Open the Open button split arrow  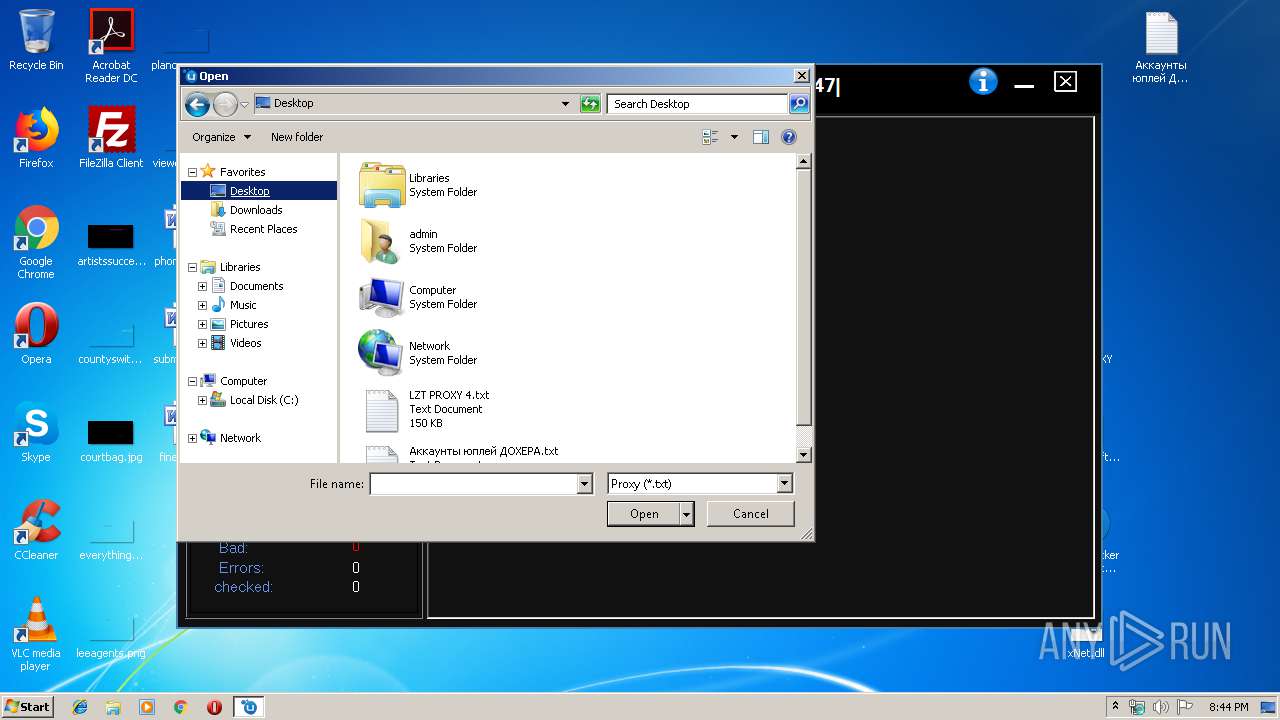[x=686, y=514]
